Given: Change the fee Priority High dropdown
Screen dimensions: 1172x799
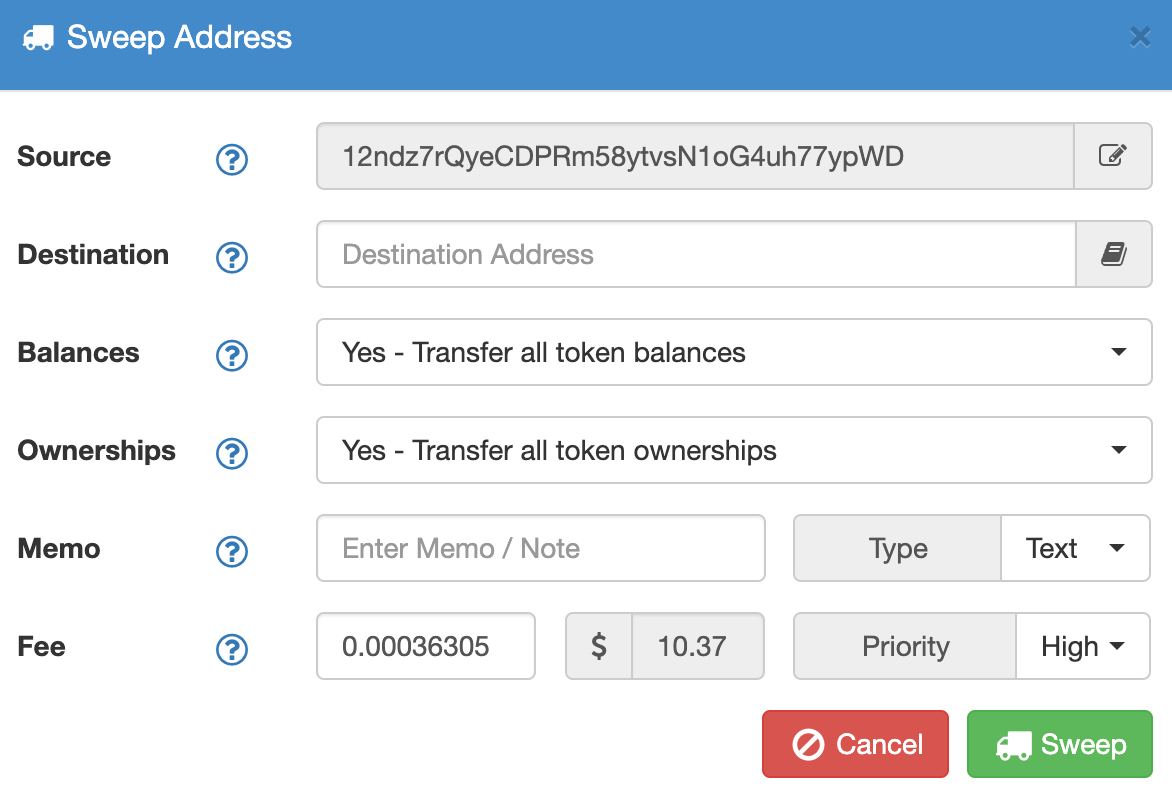Looking at the screenshot, I should [1082, 646].
